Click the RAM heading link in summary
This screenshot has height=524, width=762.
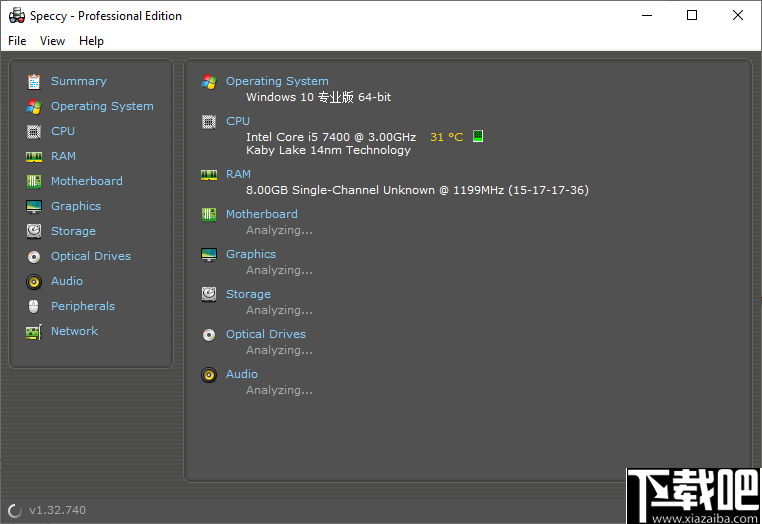[238, 174]
